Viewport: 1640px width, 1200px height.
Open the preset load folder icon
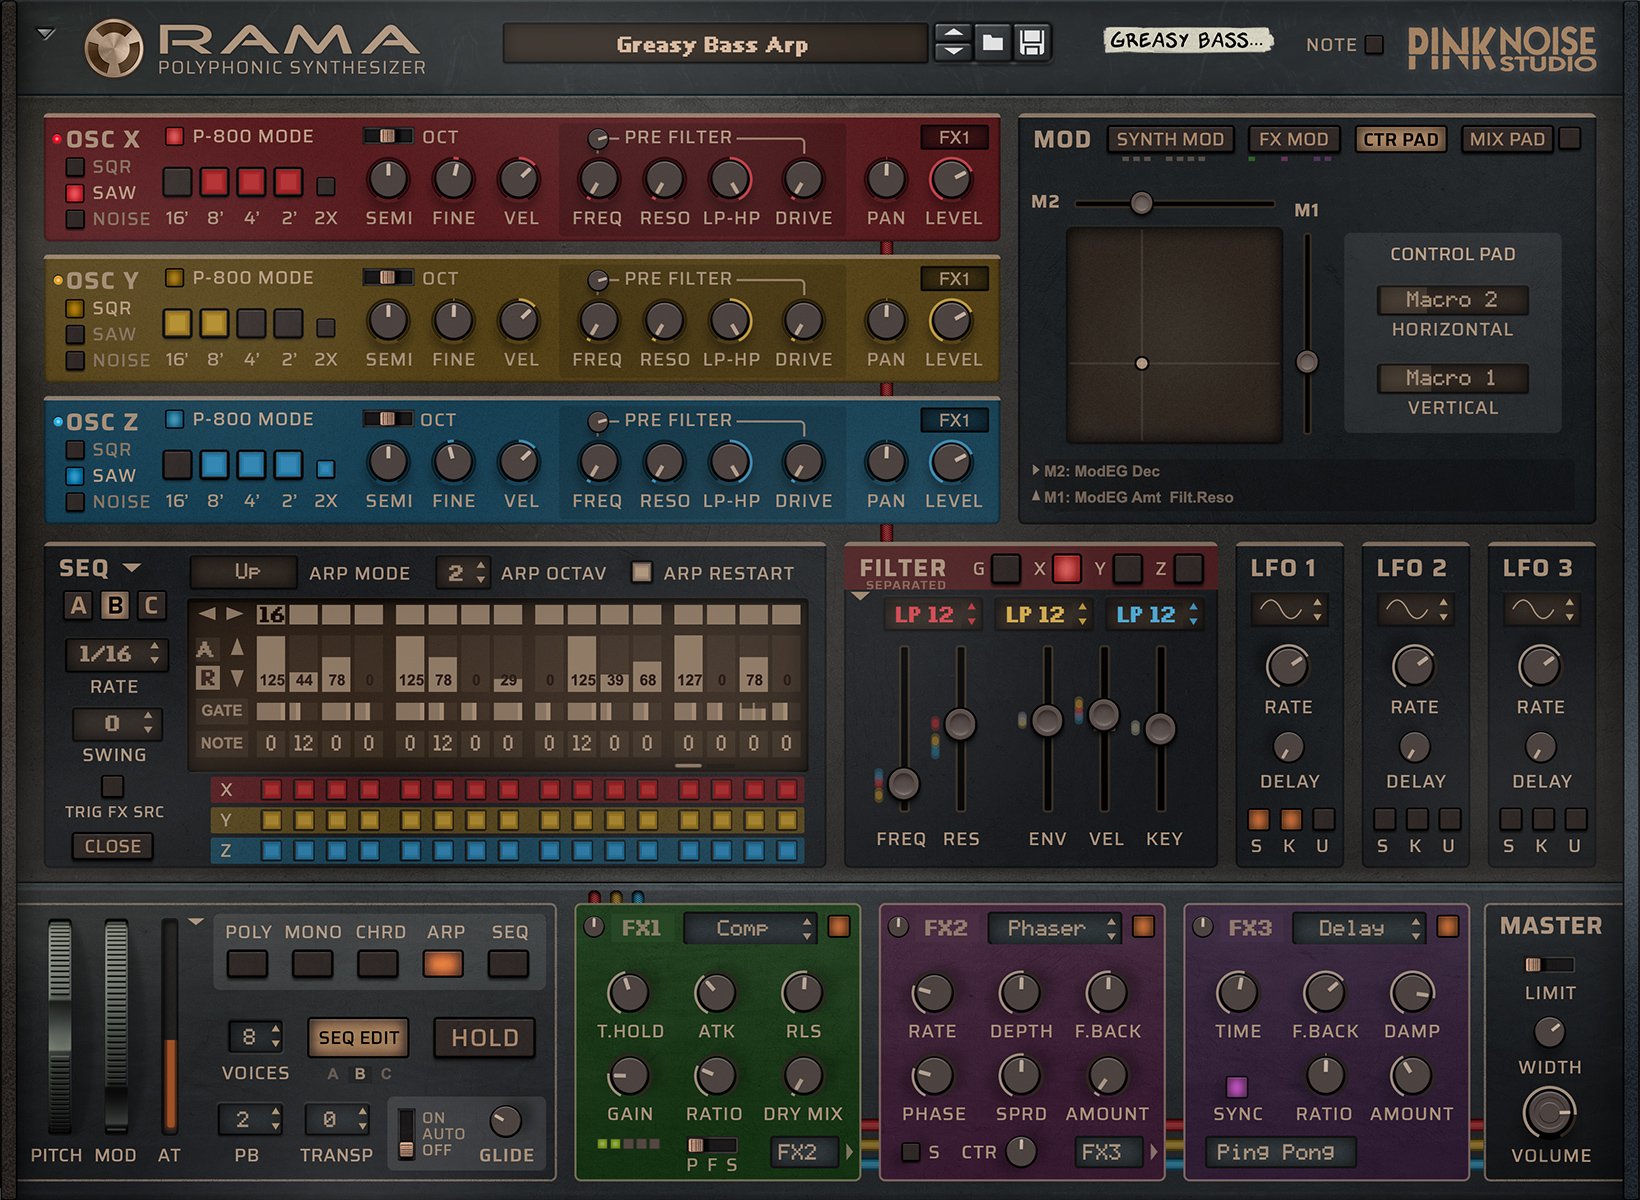pos(995,43)
